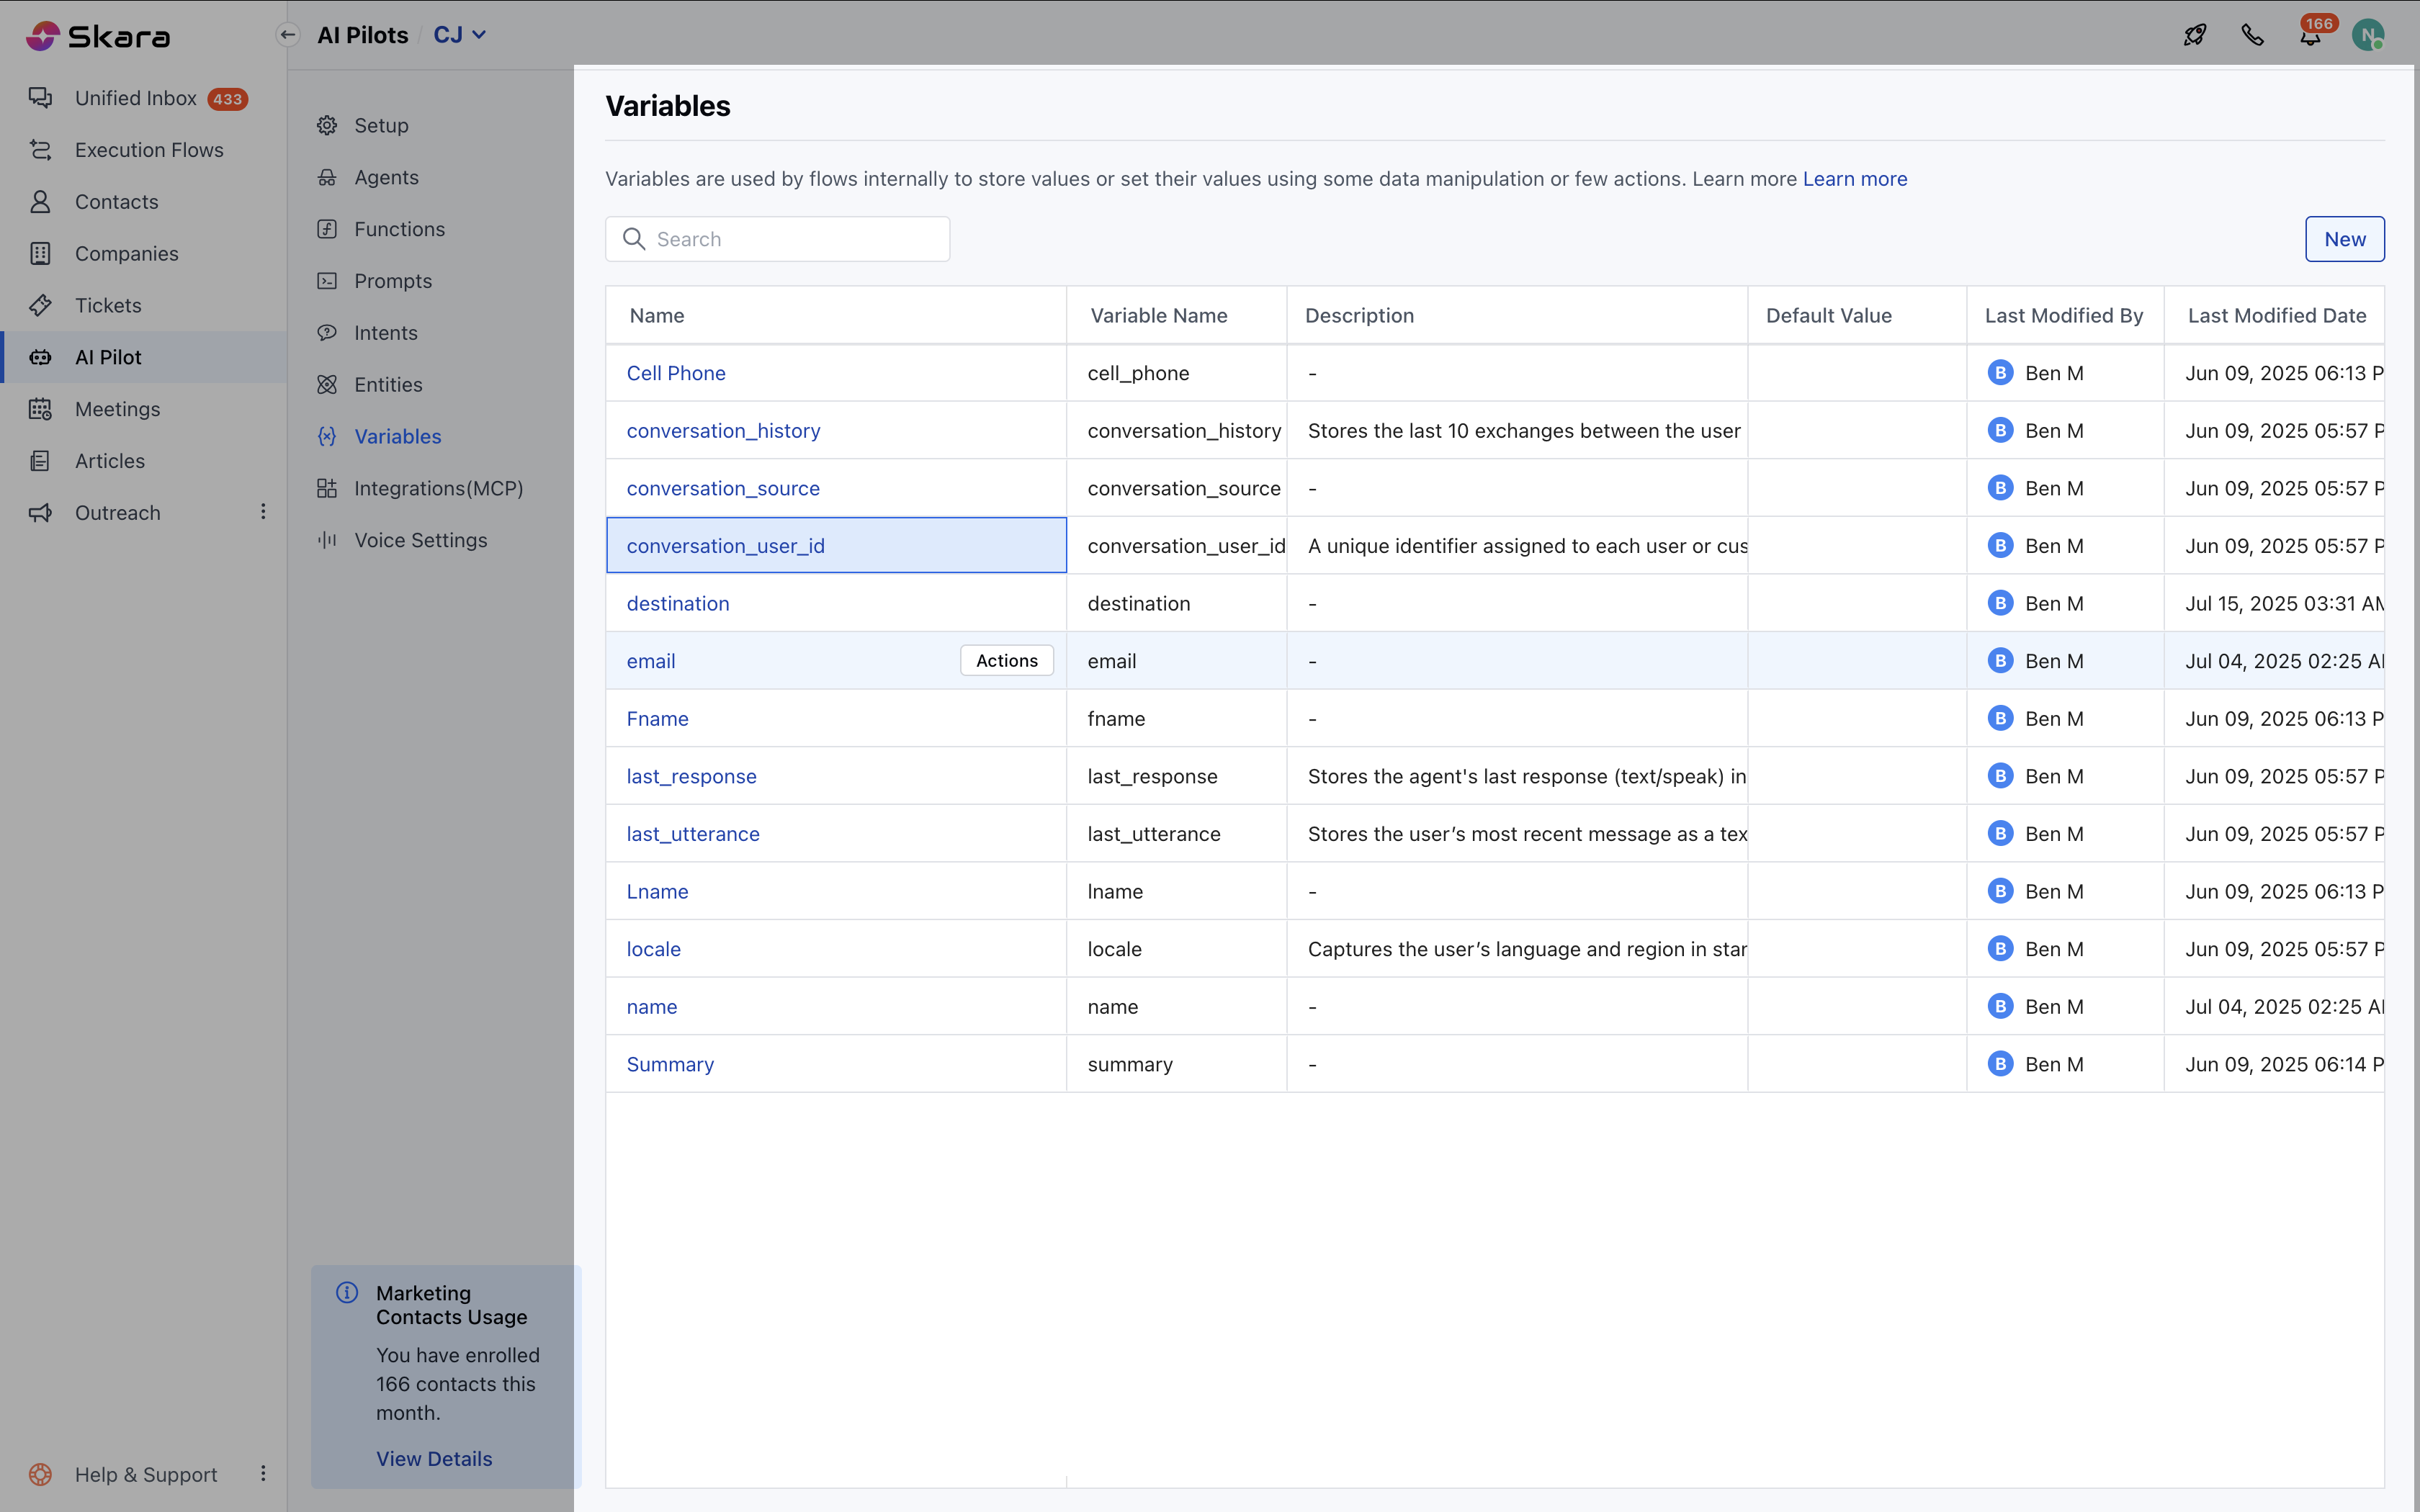Click the Skara logo

coord(98,36)
